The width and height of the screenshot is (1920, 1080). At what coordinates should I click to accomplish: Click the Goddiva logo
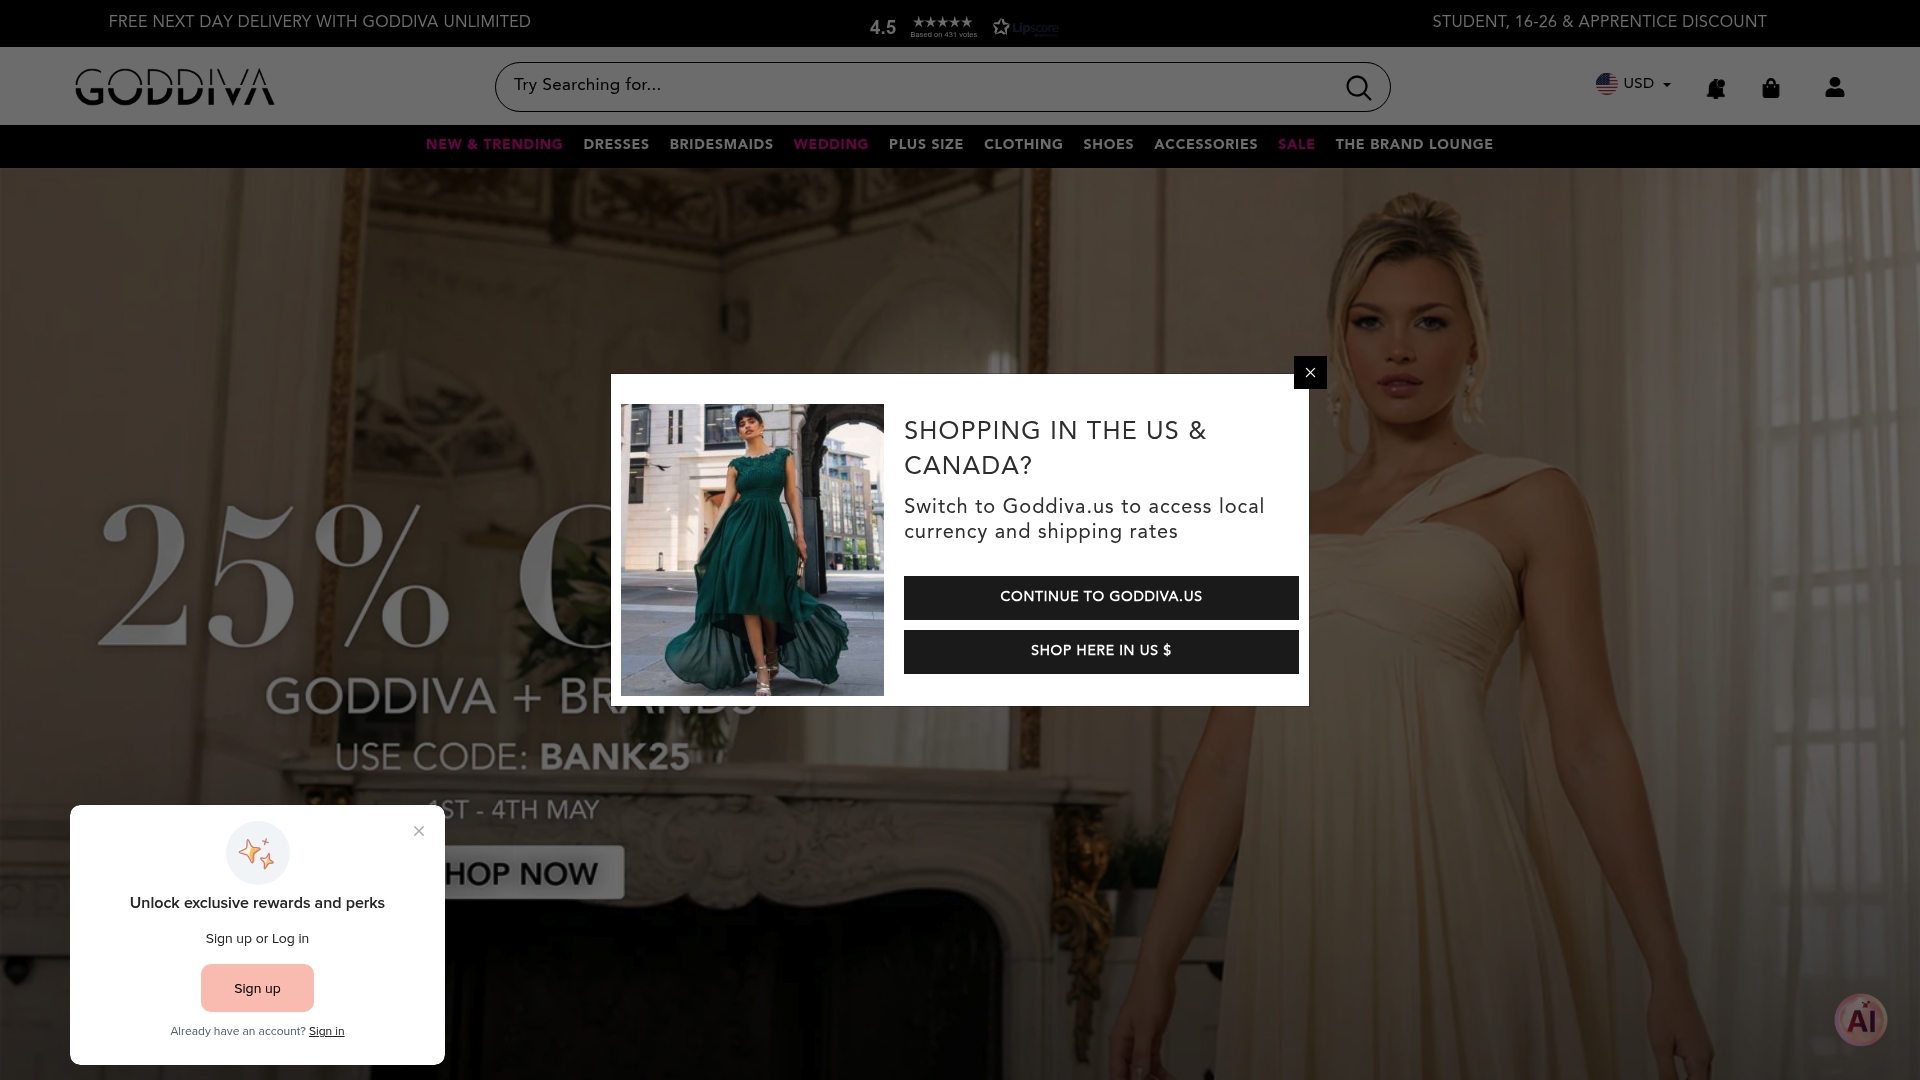tap(175, 87)
